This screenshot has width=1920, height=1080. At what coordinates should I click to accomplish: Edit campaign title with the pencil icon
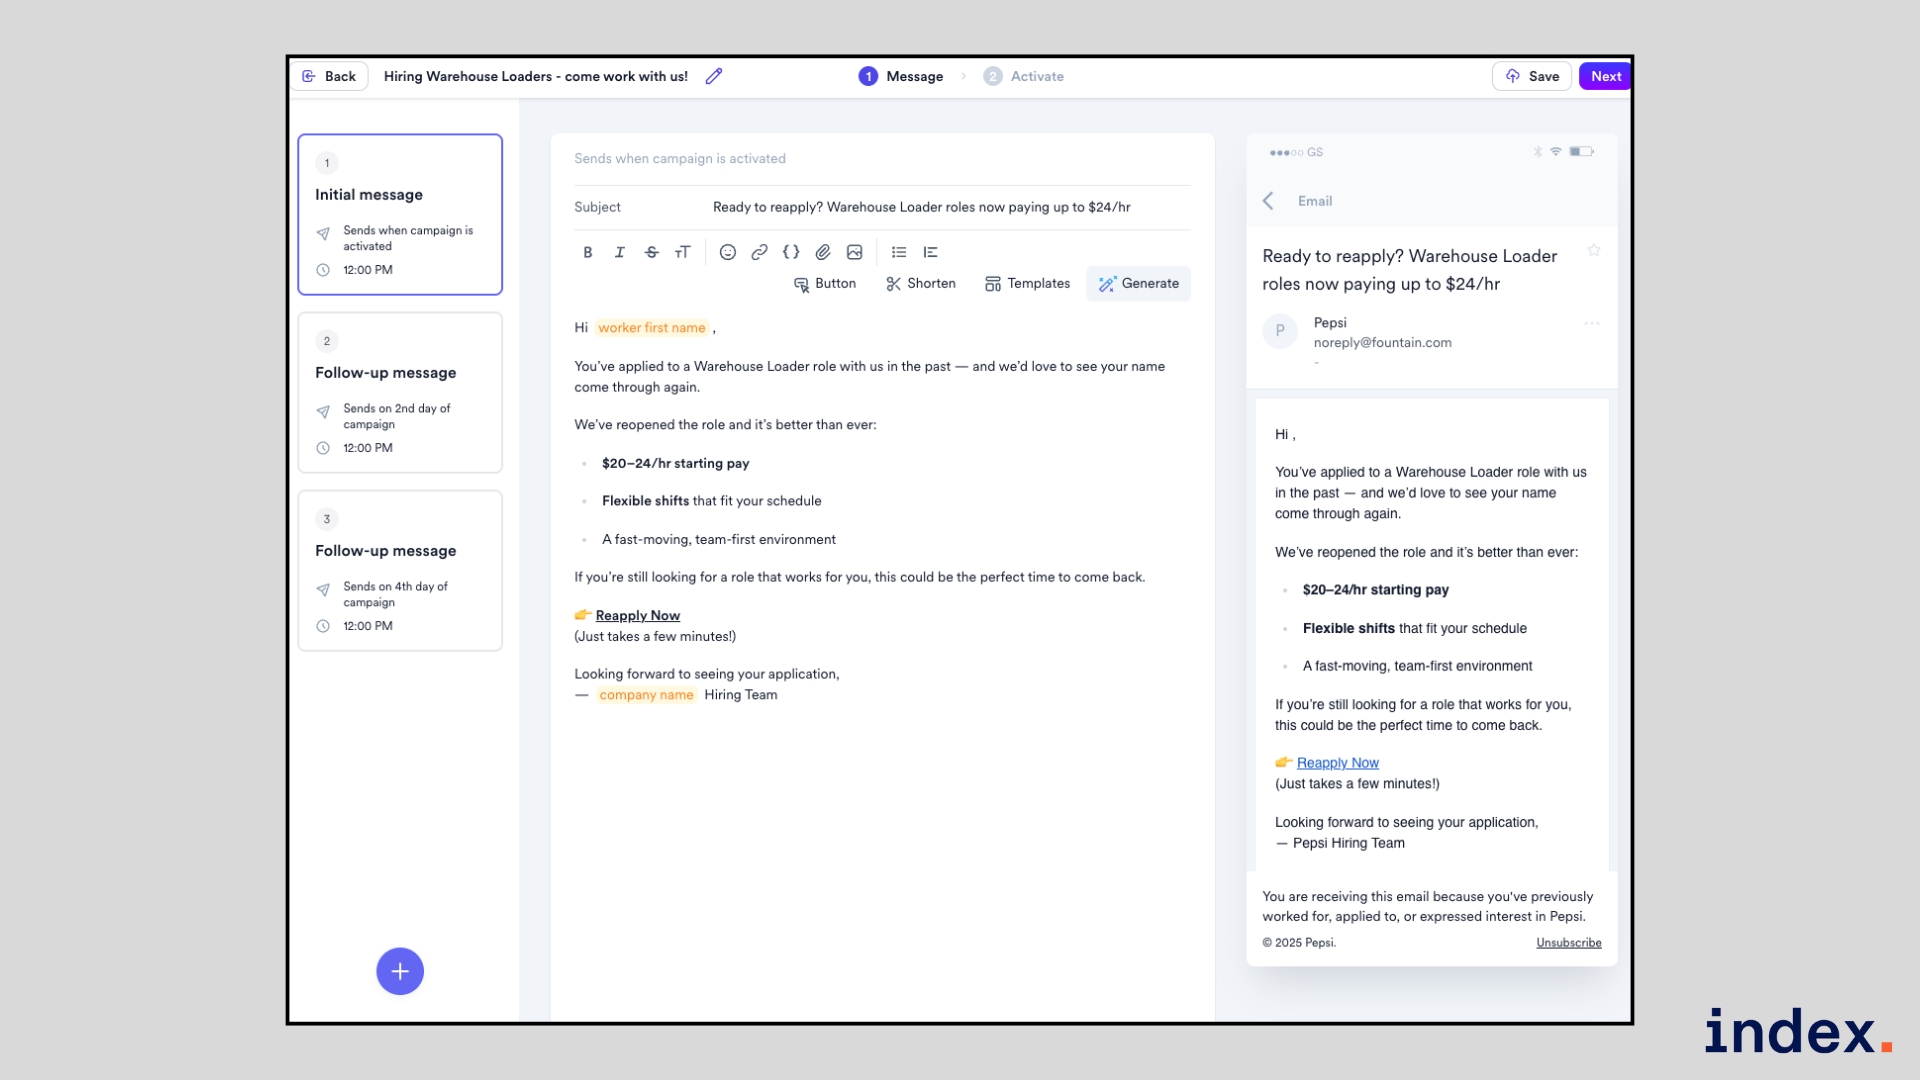click(714, 76)
